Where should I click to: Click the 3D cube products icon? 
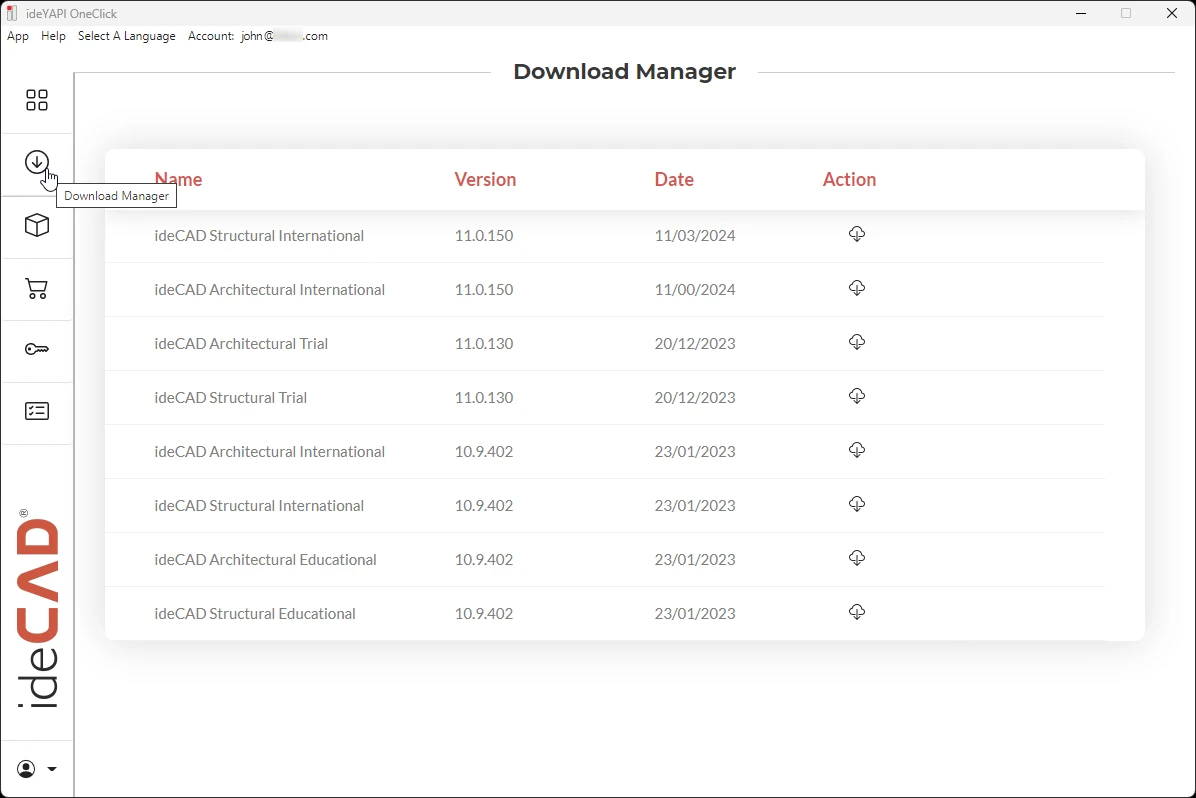click(37, 225)
